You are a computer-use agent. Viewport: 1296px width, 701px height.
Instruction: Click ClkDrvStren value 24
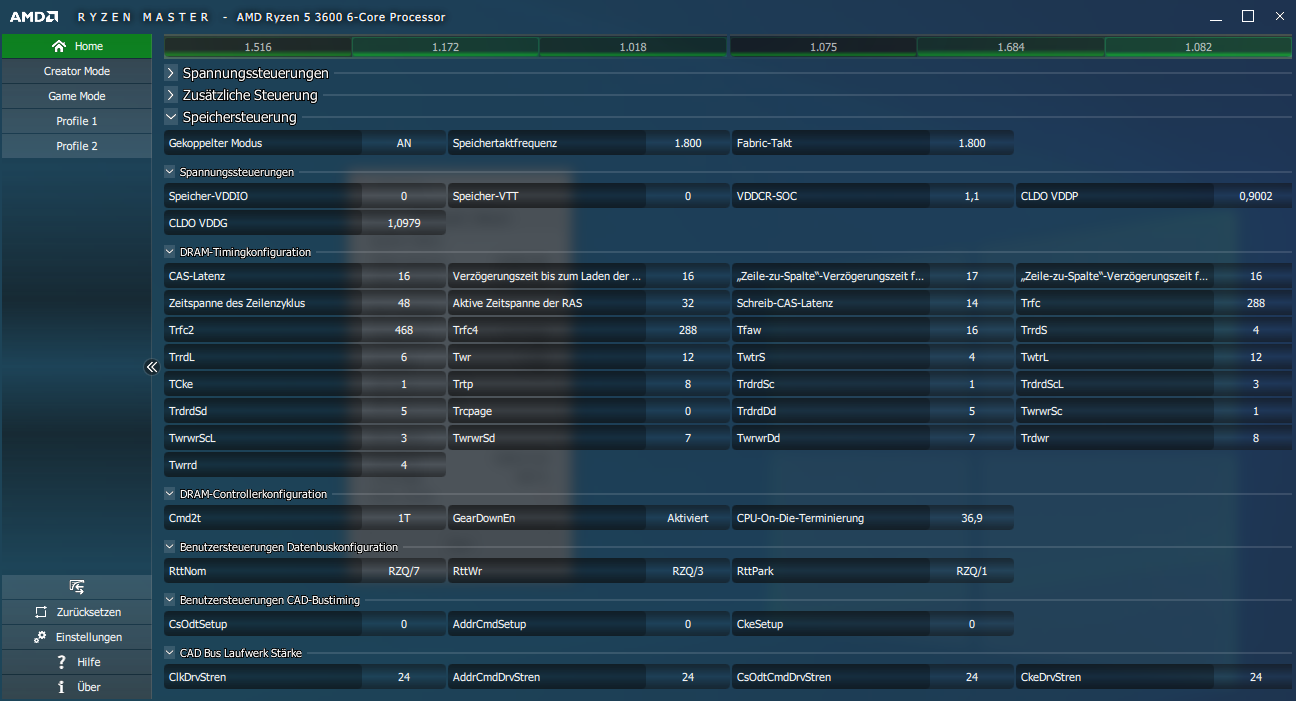pyautogui.click(x=404, y=677)
